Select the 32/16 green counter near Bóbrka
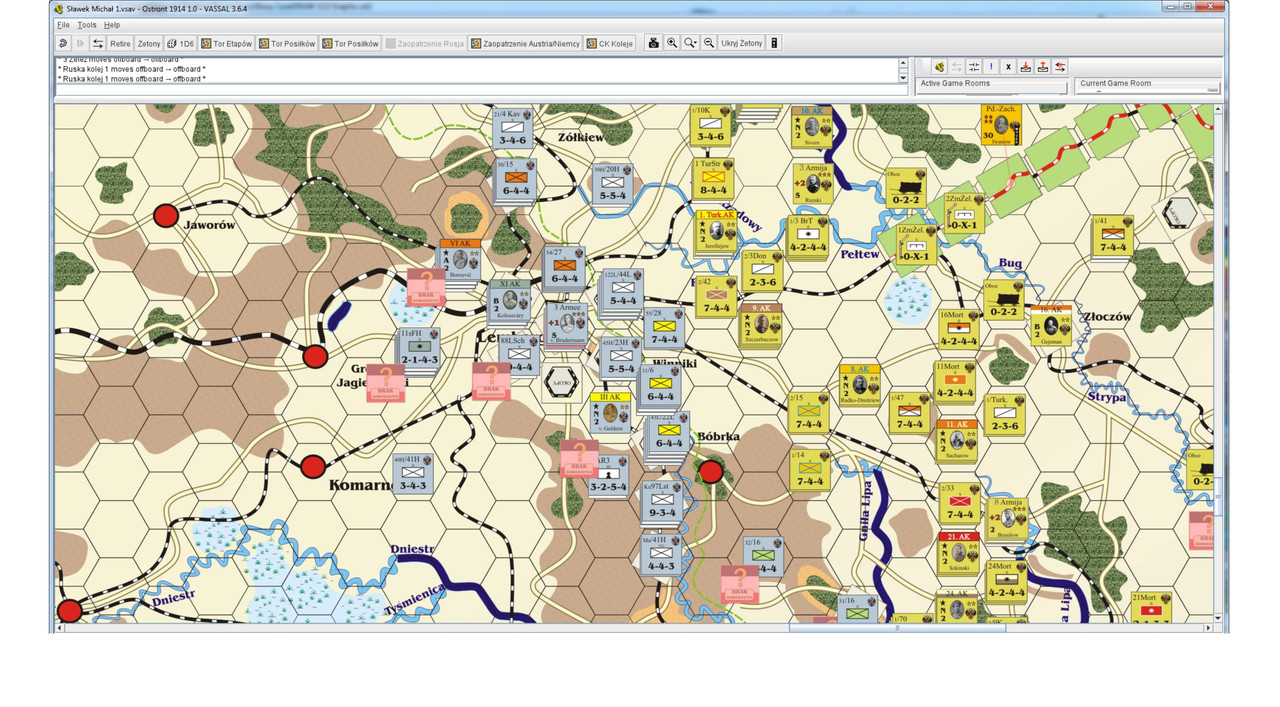This screenshot has width=1280, height=707. click(763, 556)
